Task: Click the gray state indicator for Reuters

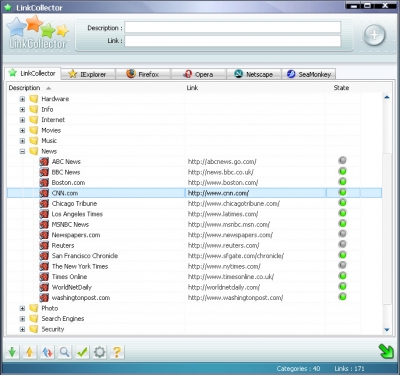Action: 342,244
